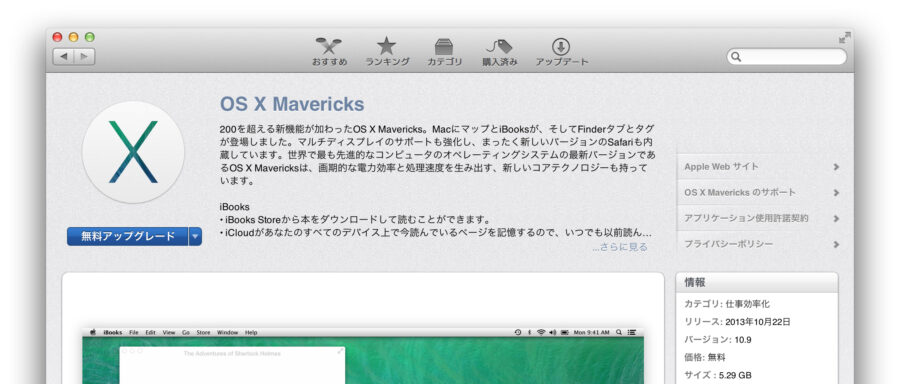Open the Apple Web サイト link
The height and width of the screenshot is (384, 900).
click(721, 166)
